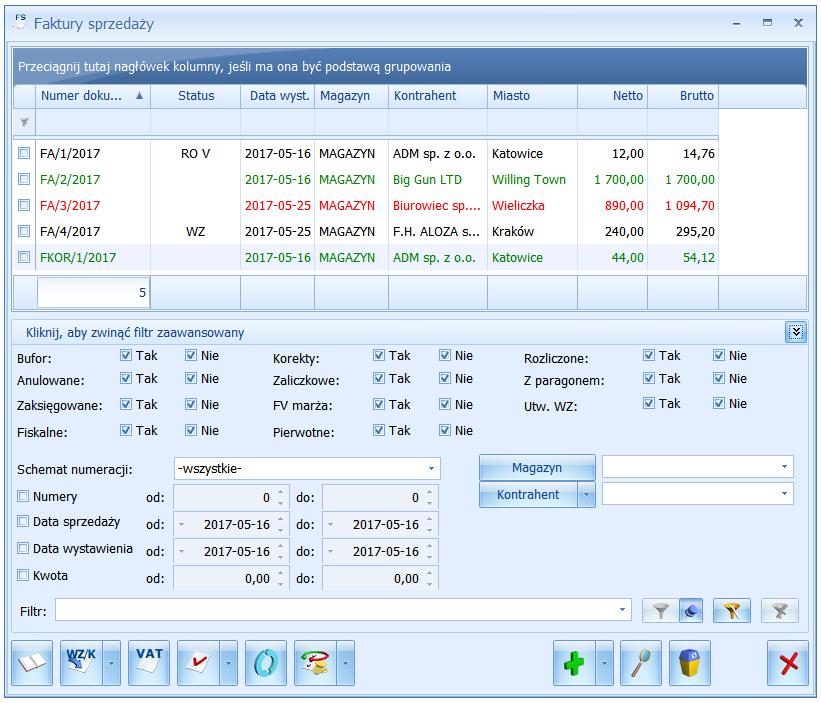
Task: Uncheck Bufor Tak checkbox
Action: pyautogui.click(x=126, y=355)
